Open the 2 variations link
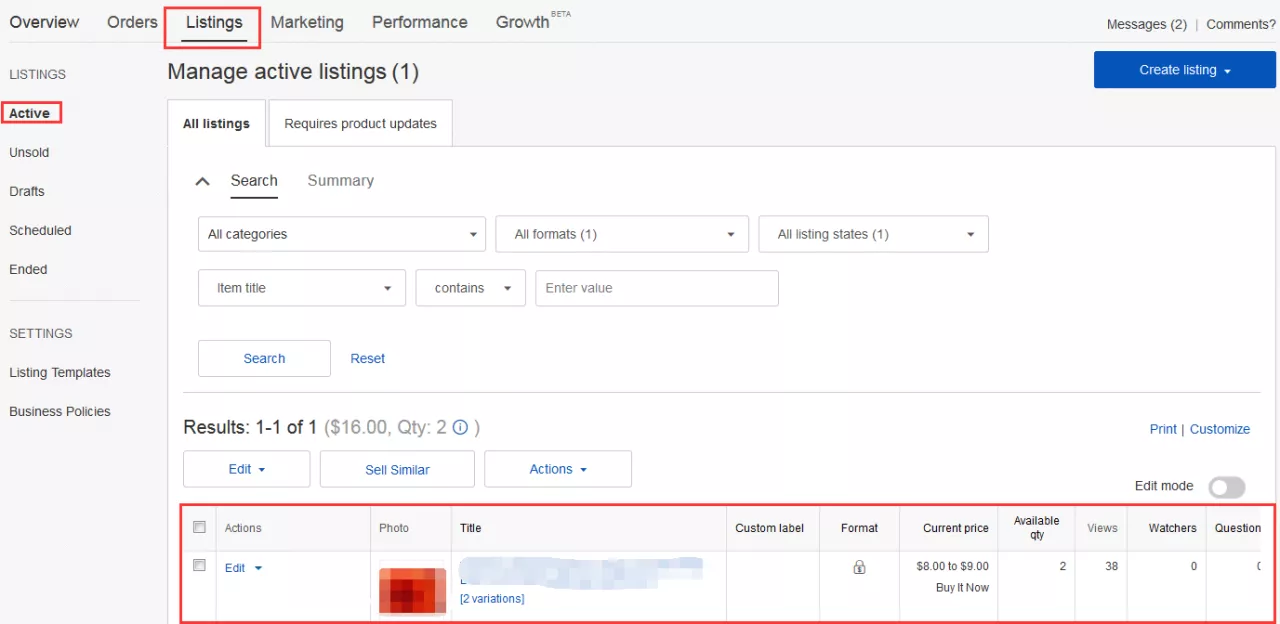 [492, 599]
